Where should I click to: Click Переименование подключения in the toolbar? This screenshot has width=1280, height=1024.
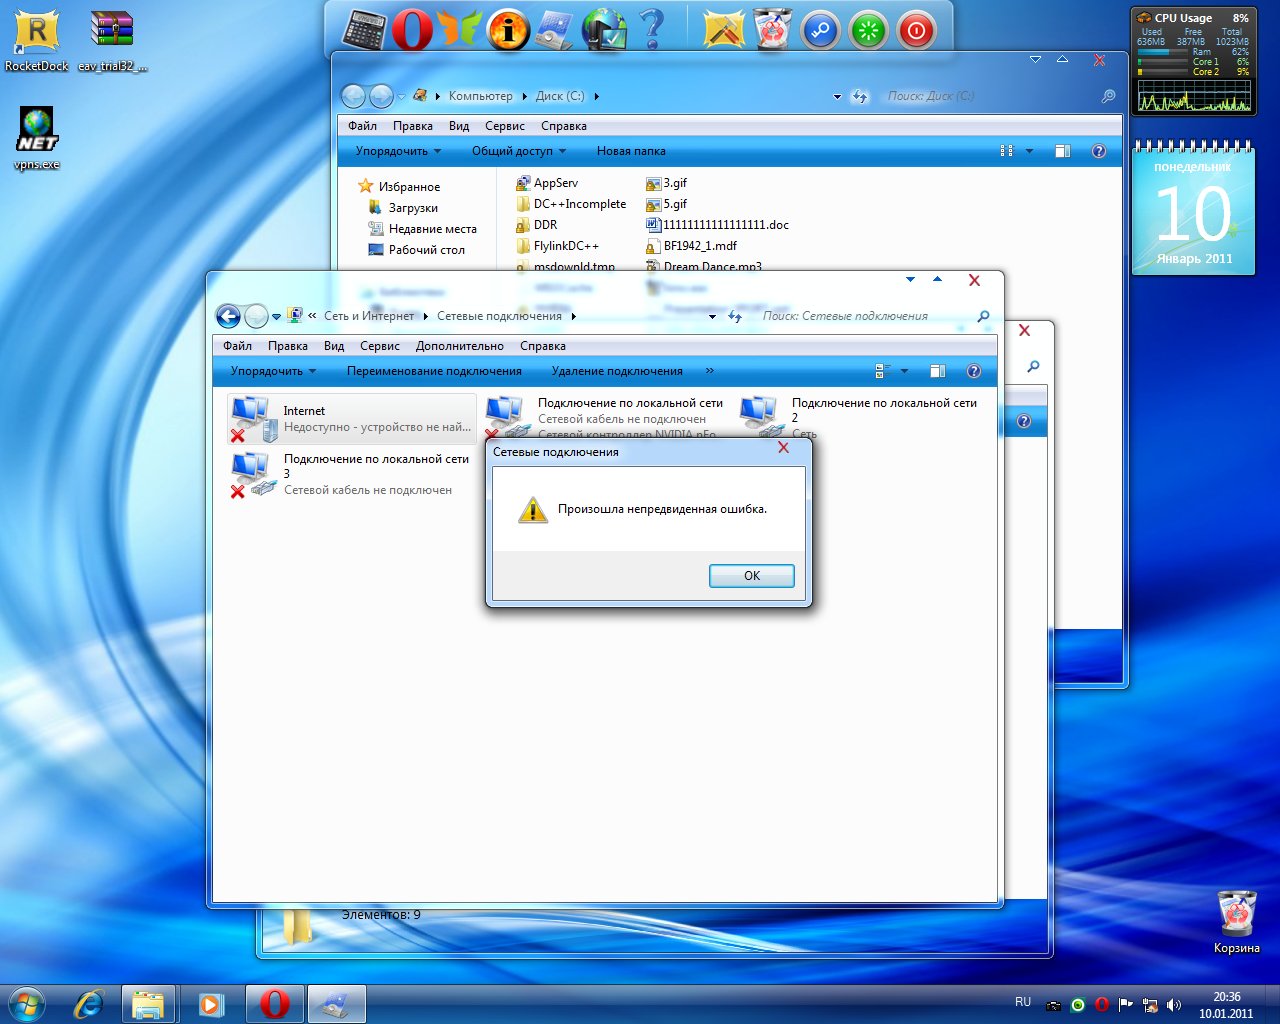coord(434,371)
